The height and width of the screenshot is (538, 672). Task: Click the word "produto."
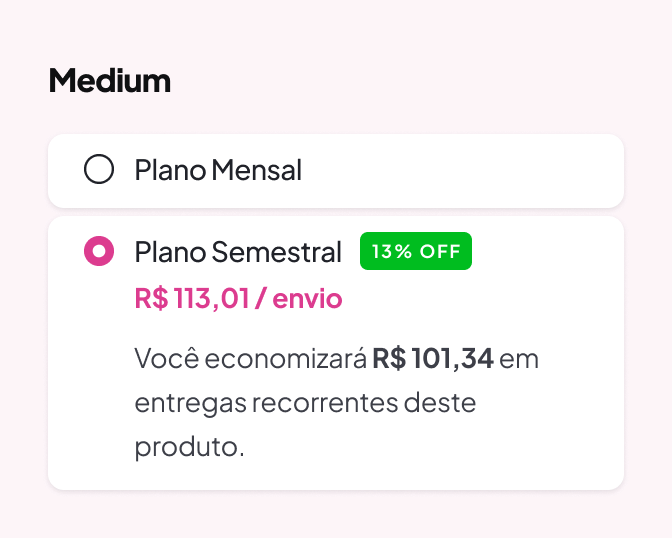189,446
